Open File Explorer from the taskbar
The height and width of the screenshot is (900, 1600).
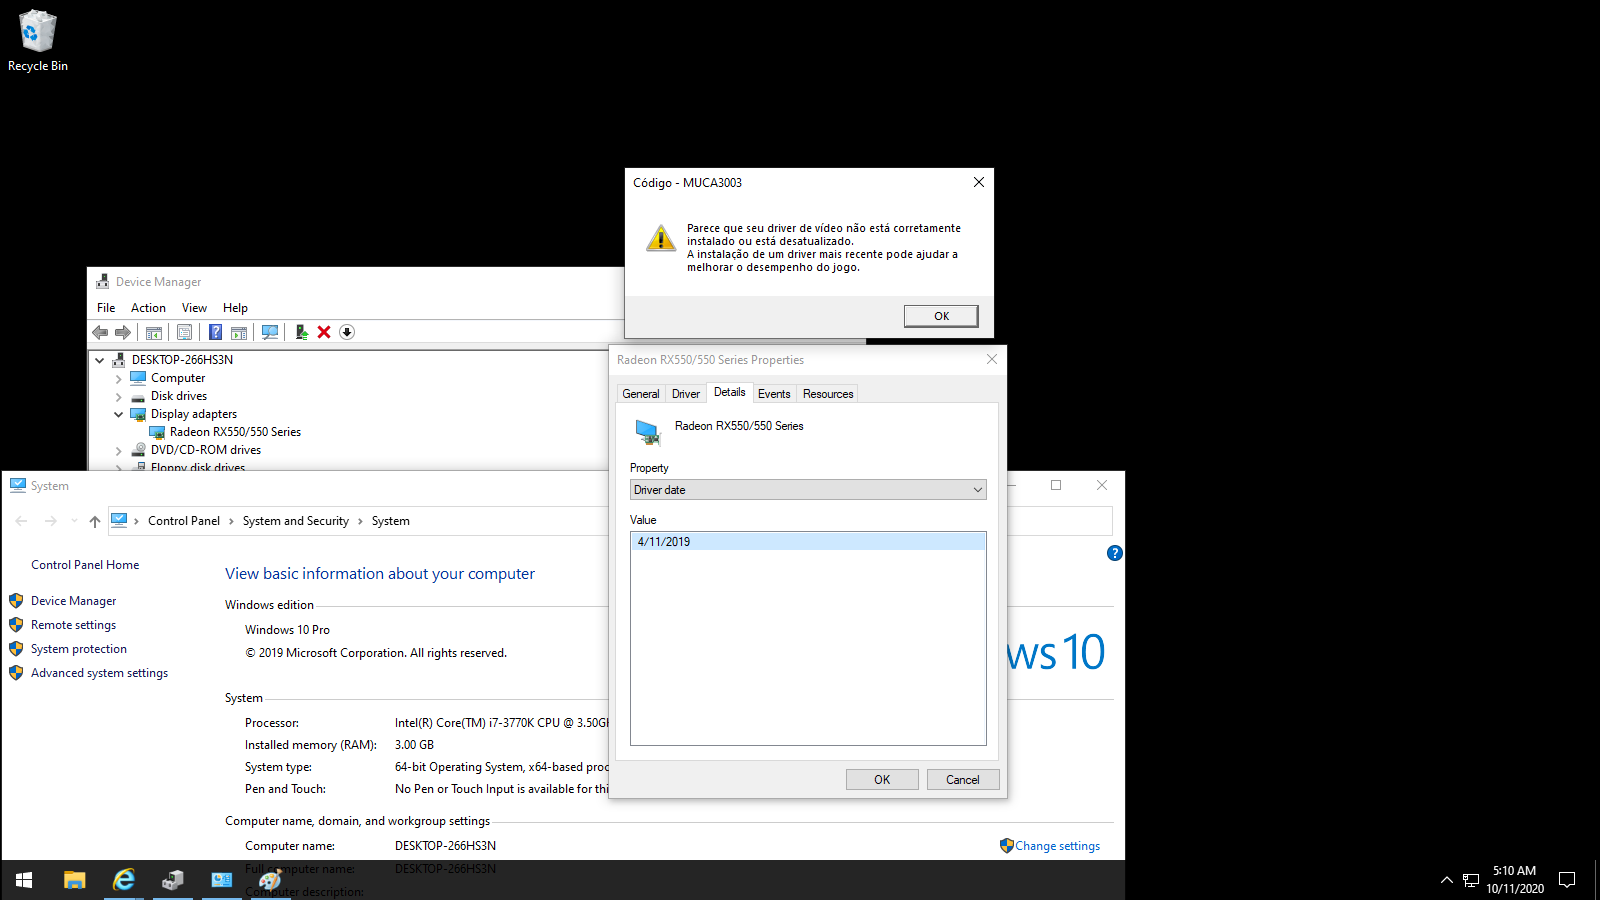[75, 880]
